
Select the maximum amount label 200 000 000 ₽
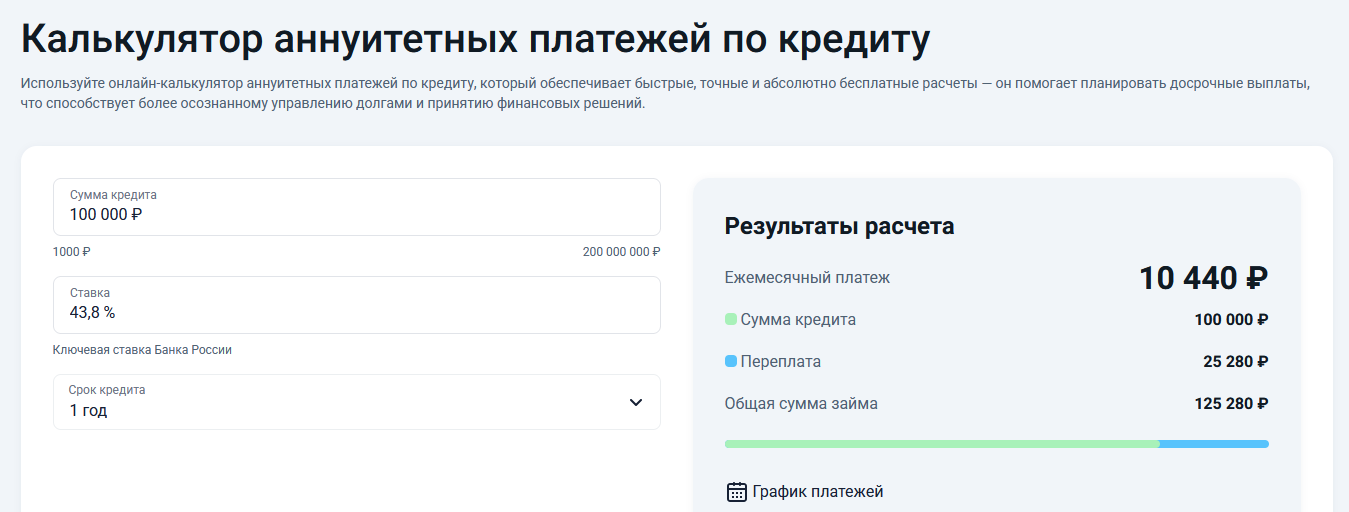point(621,252)
